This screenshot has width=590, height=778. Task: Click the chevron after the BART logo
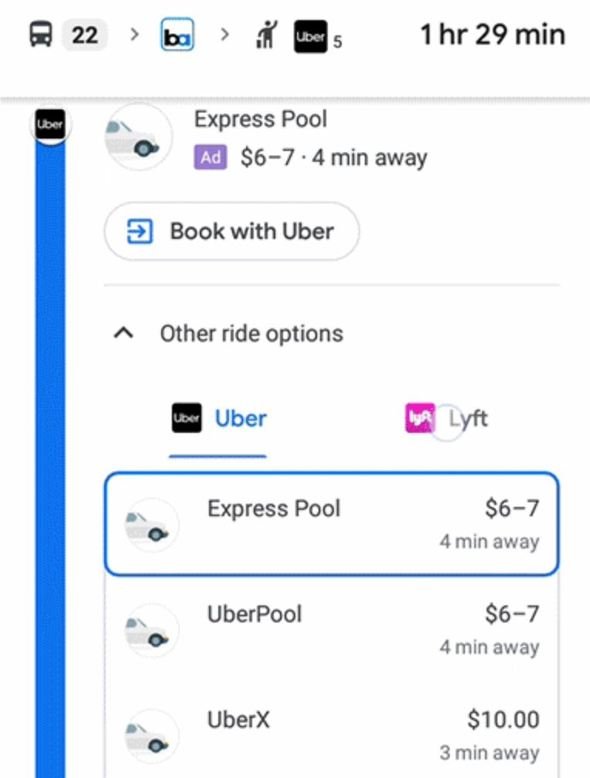tap(225, 34)
